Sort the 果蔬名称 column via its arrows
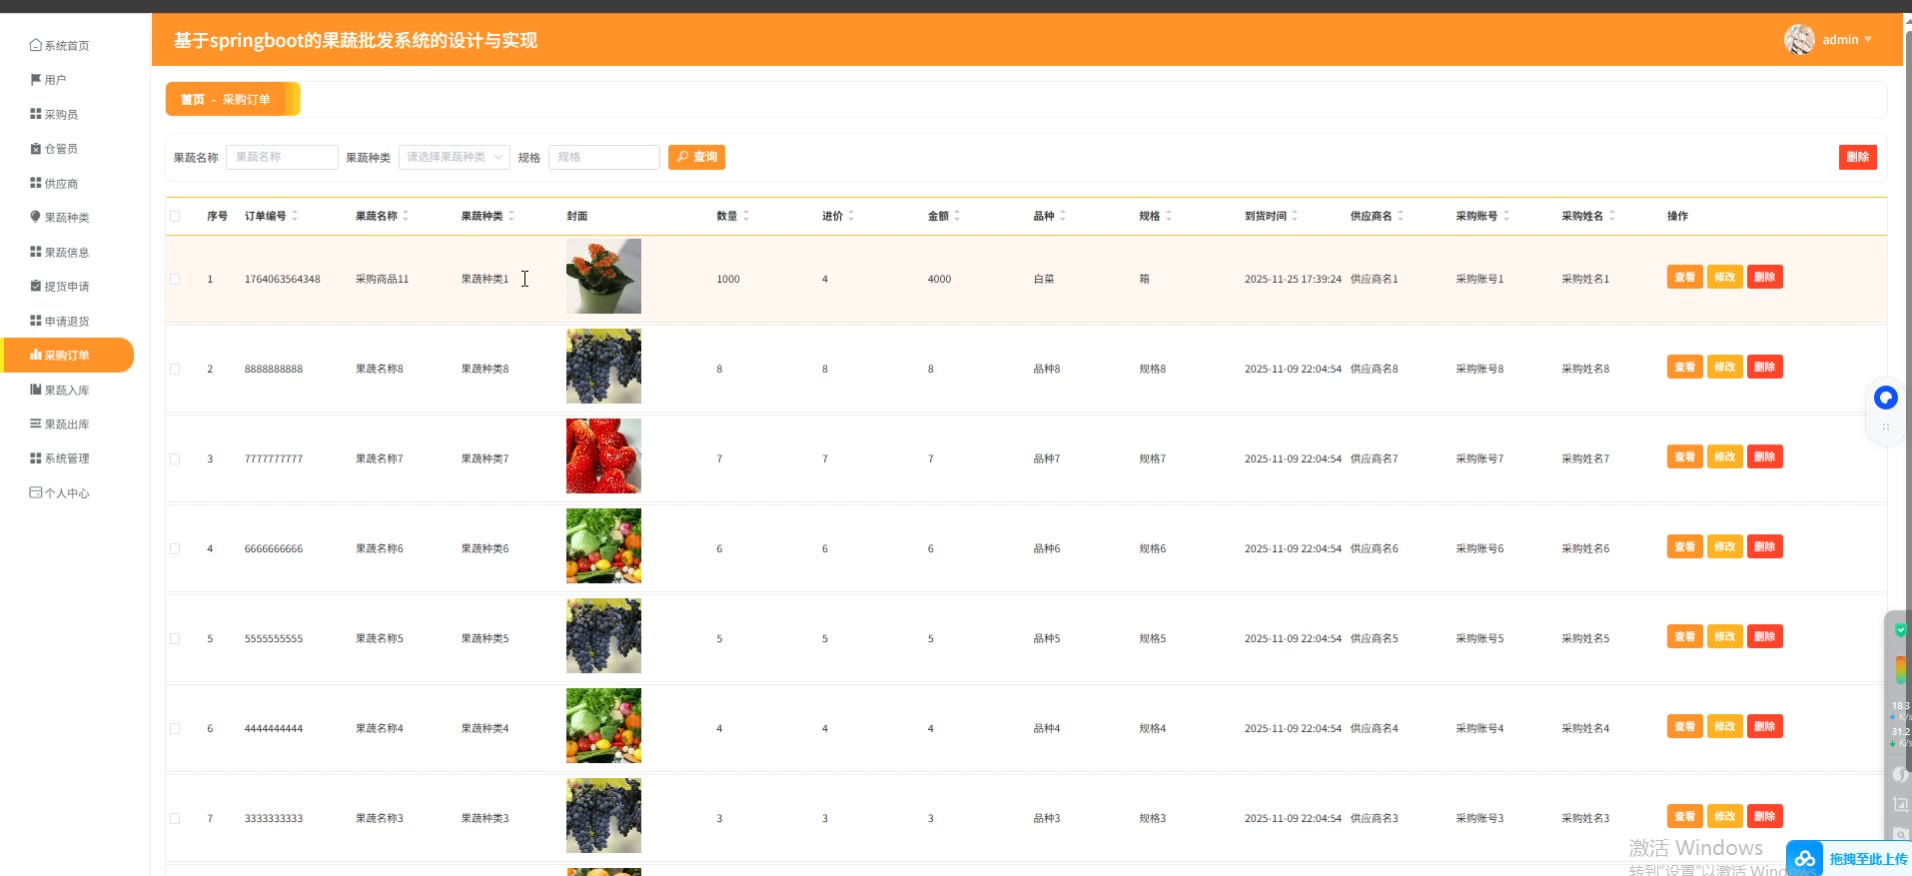The width and height of the screenshot is (1912, 876). 406,216
